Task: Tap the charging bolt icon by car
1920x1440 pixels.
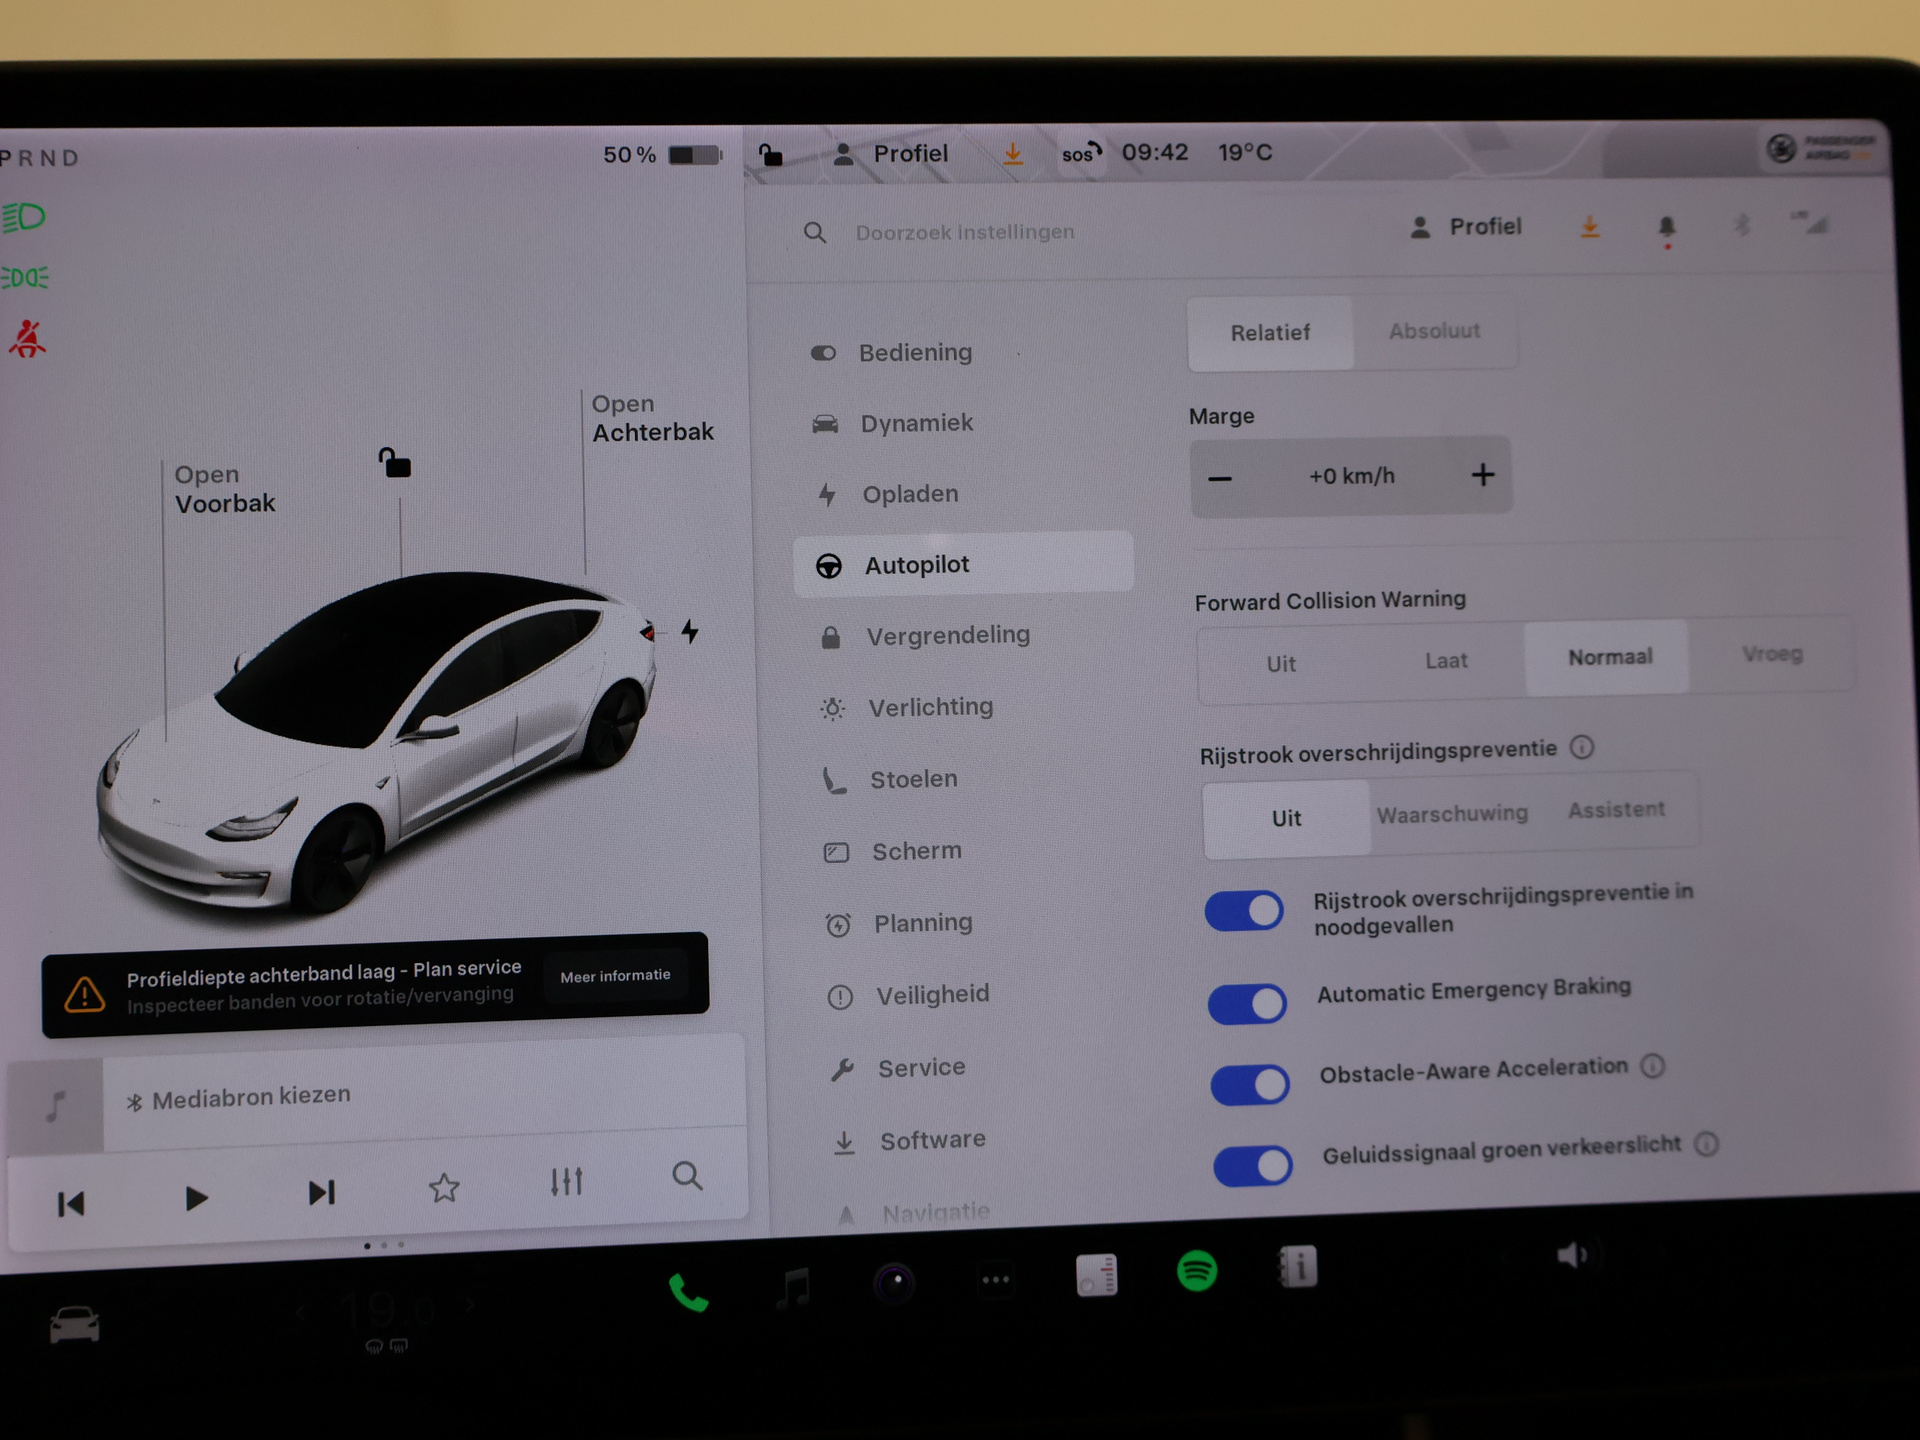Action: click(690, 631)
